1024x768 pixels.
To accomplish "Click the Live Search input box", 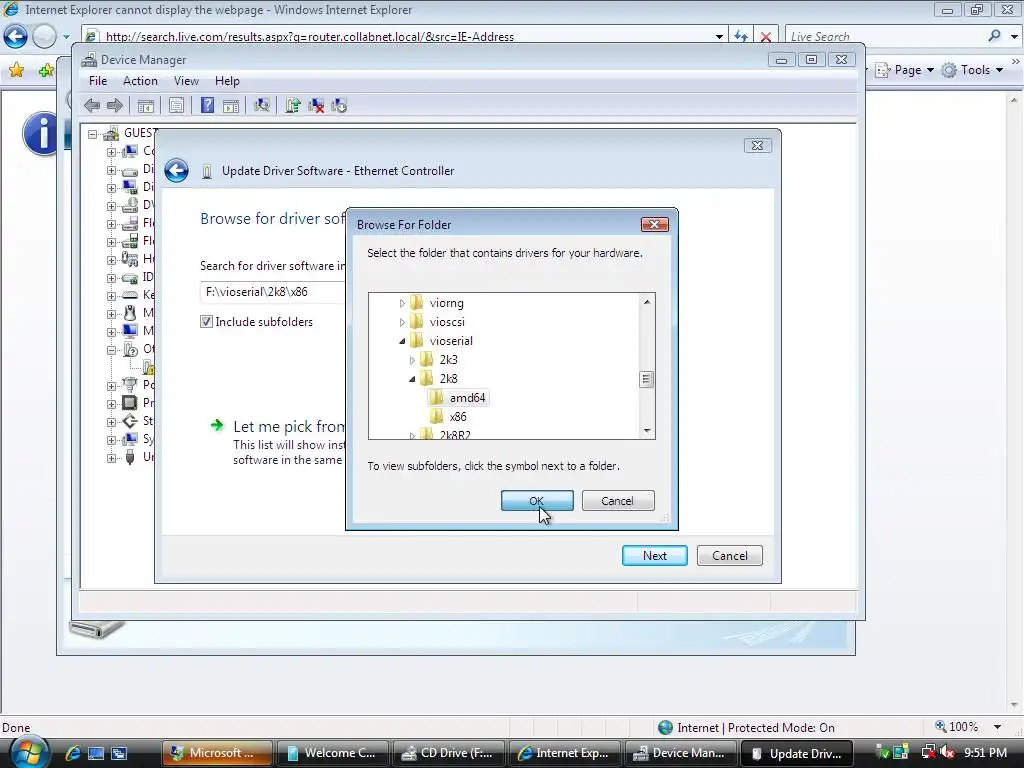I will (885, 37).
